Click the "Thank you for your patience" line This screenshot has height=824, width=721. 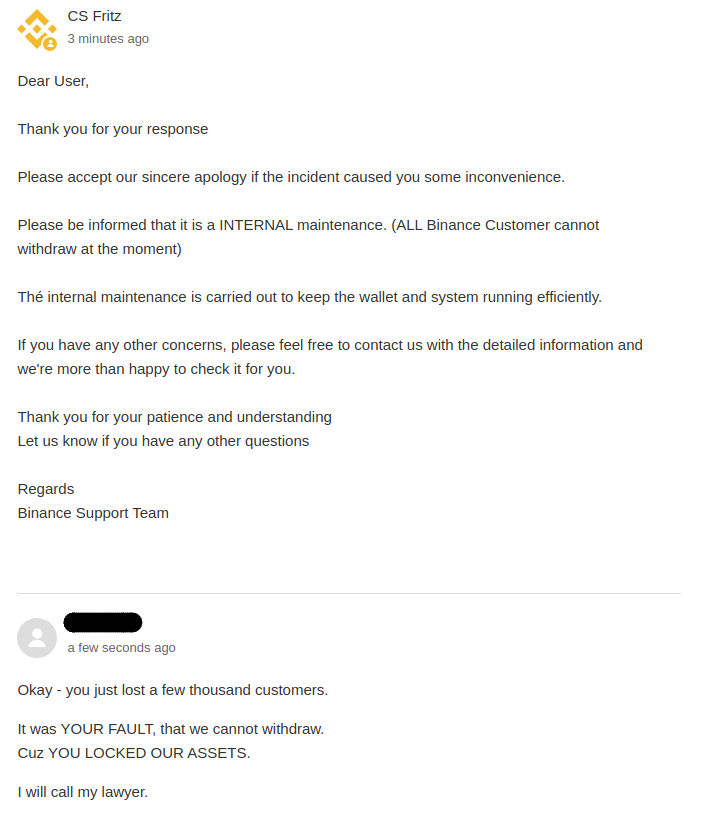(x=174, y=417)
